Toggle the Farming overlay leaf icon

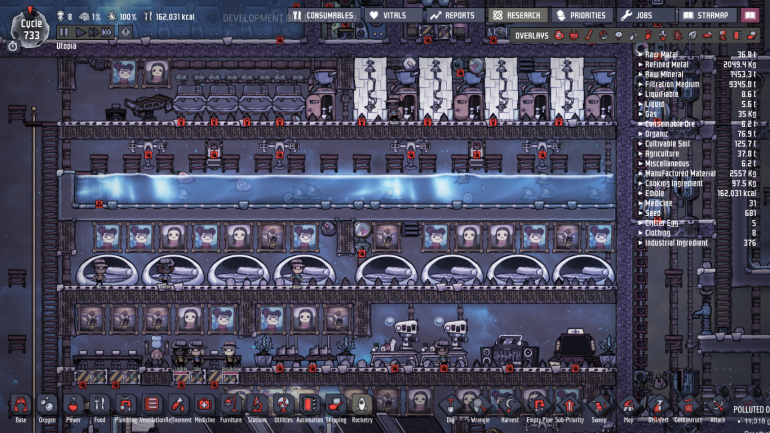pos(692,35)
